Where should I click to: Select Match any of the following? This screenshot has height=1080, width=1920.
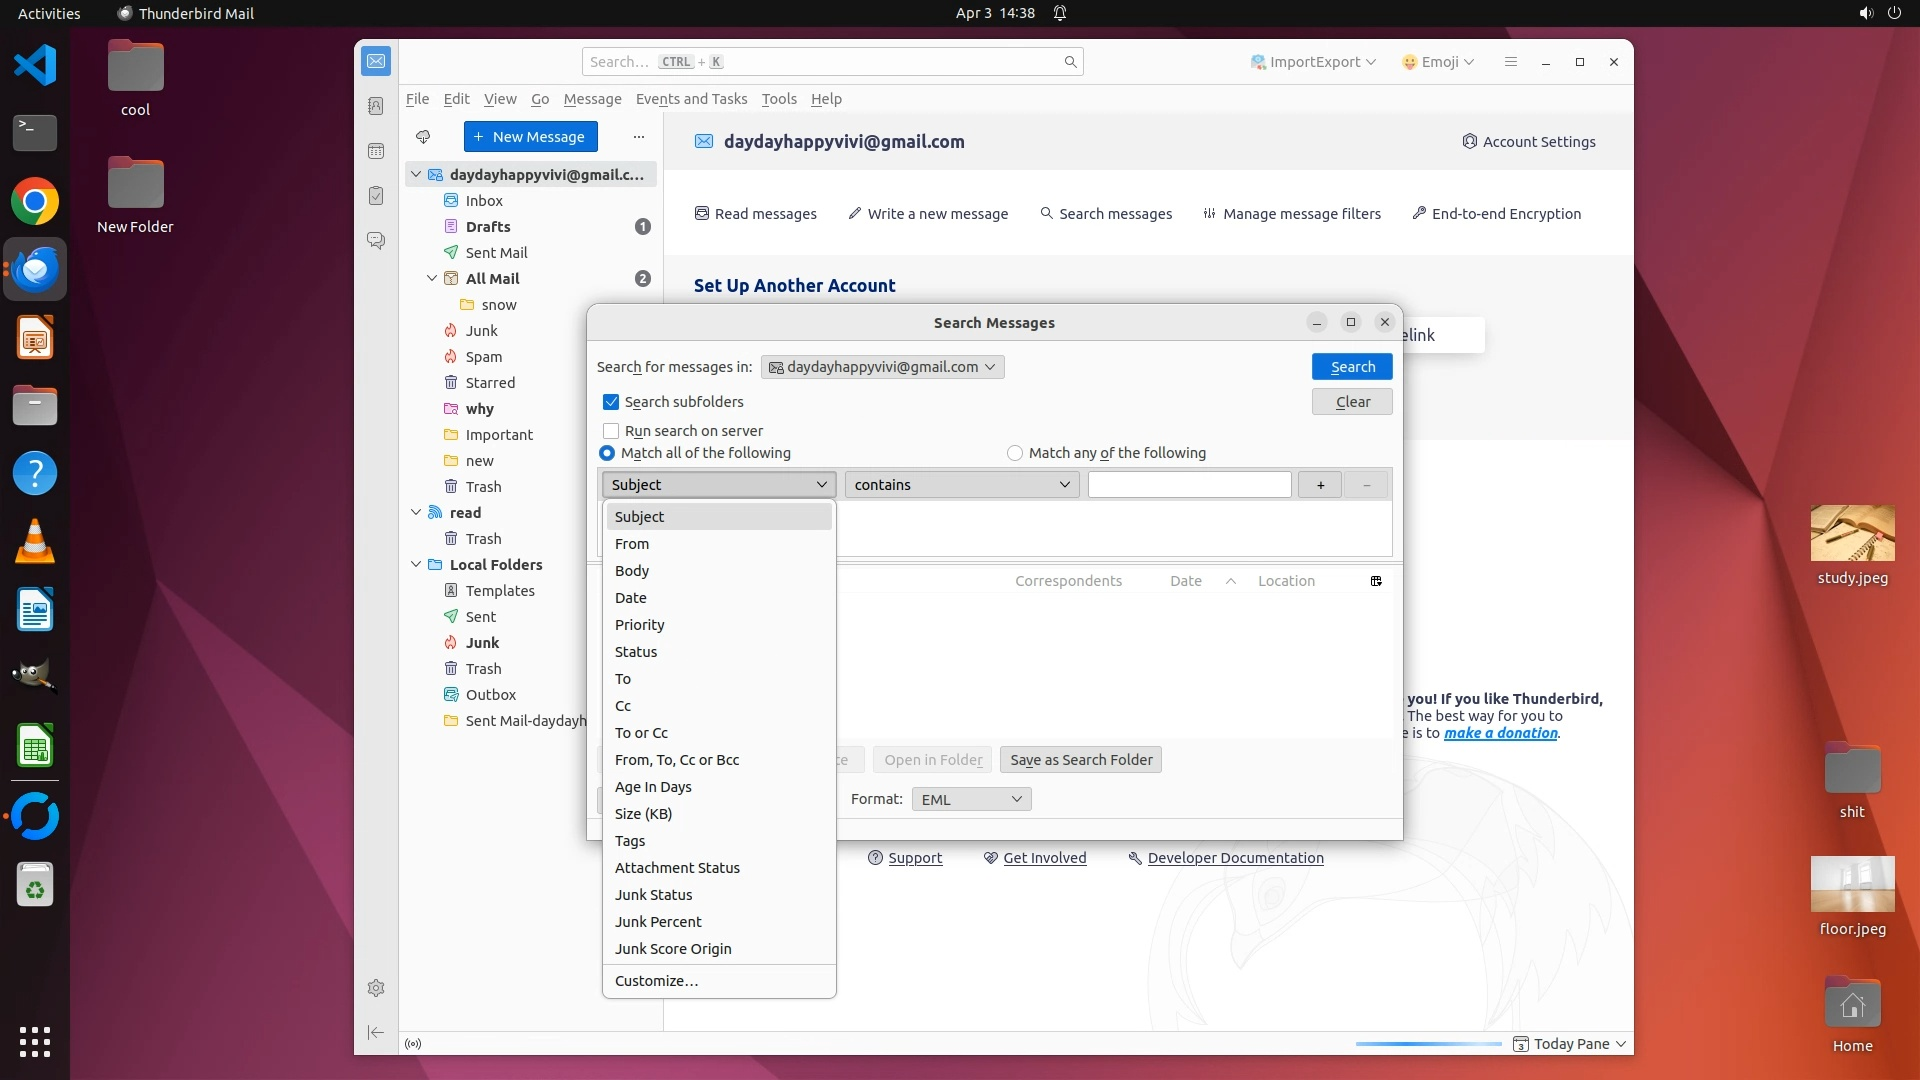click(1015, 453)
